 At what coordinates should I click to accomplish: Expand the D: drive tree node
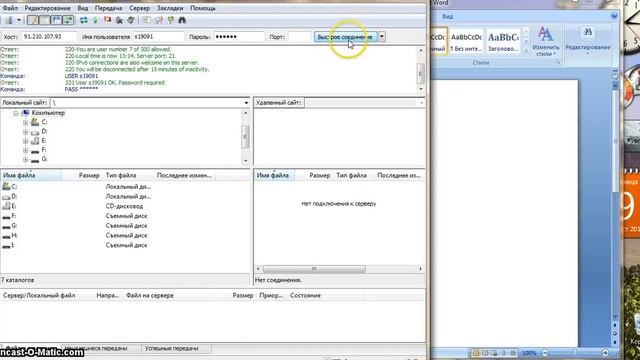pyautogui.click(x=25, y=132)
